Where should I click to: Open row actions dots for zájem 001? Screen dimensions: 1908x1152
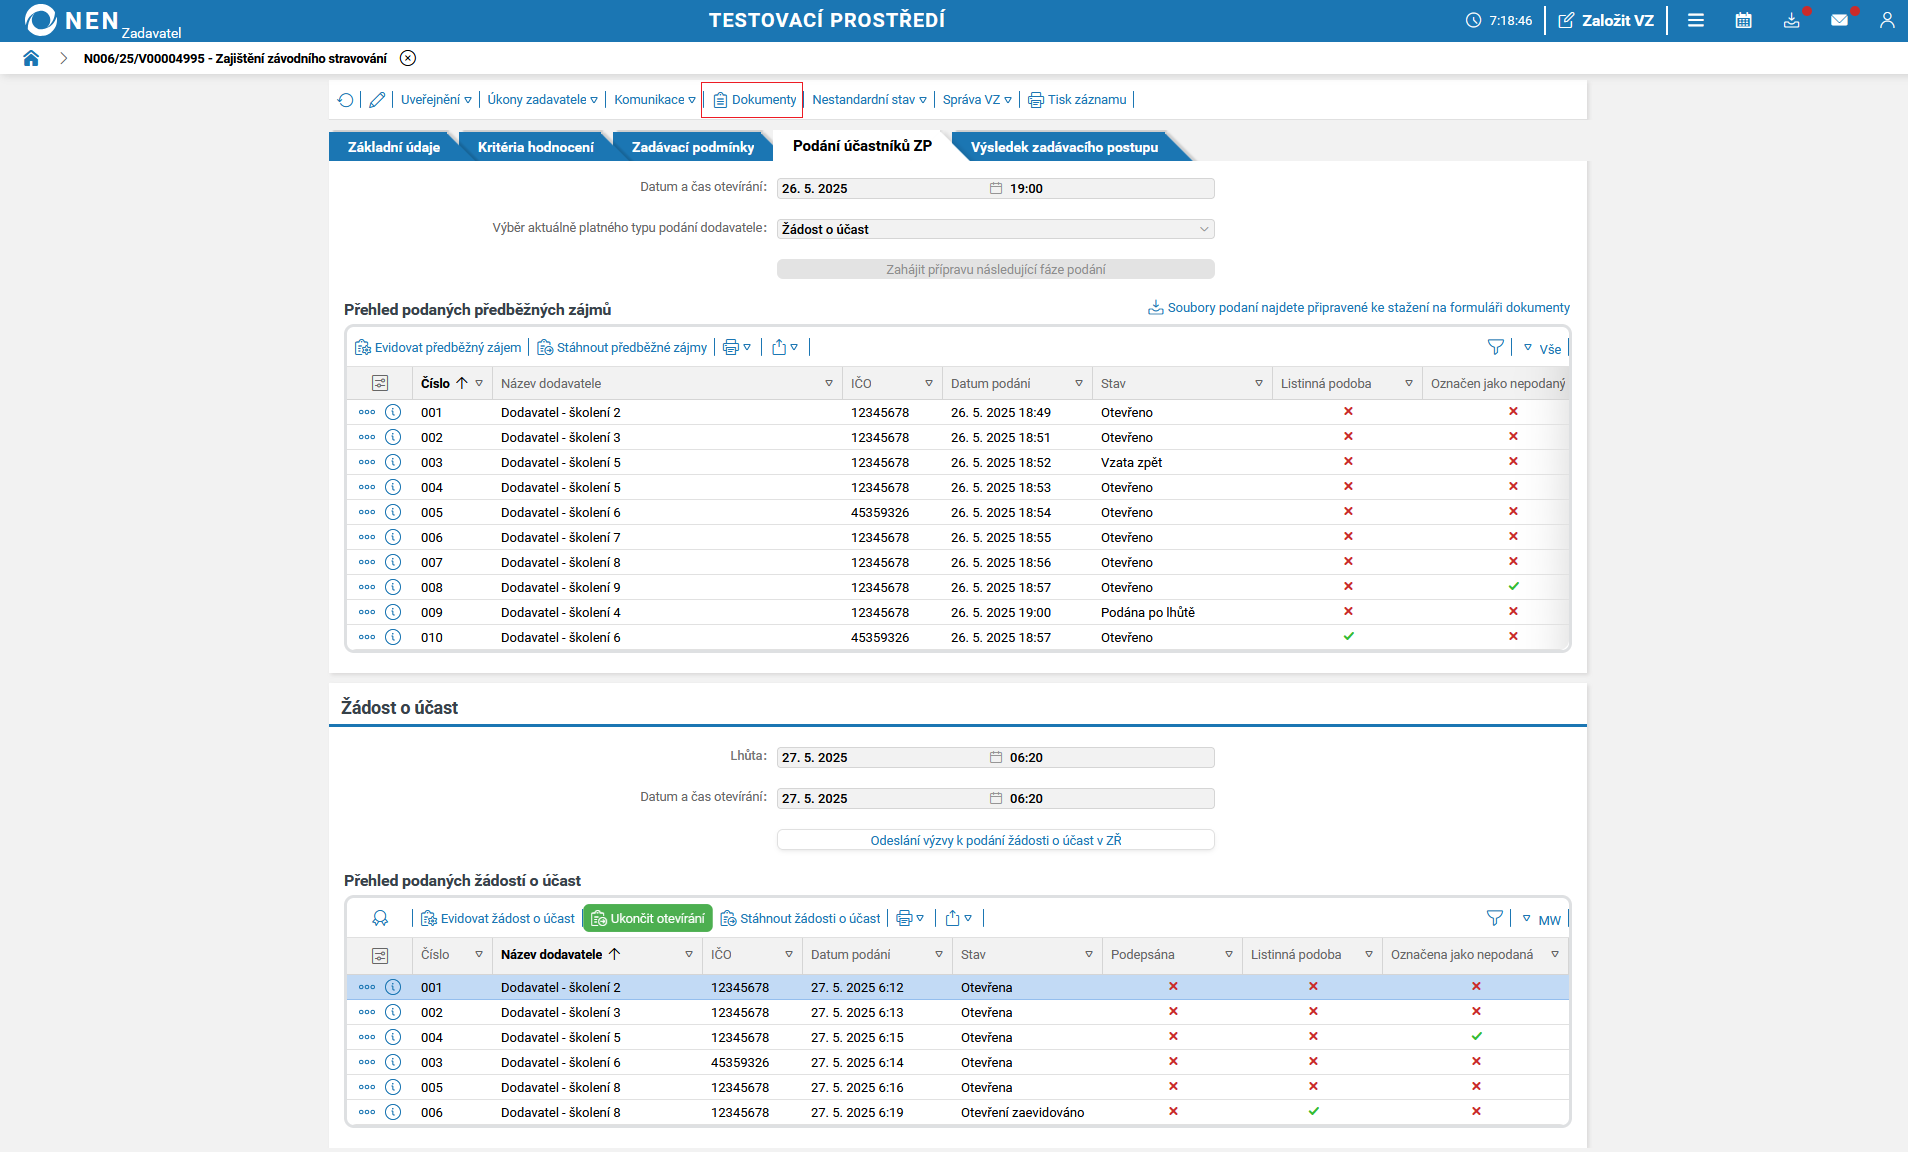[367, 412]
